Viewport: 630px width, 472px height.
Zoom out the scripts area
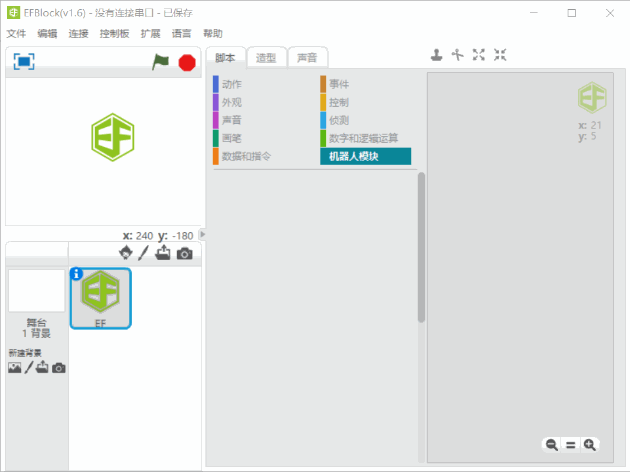click(552, 445)
